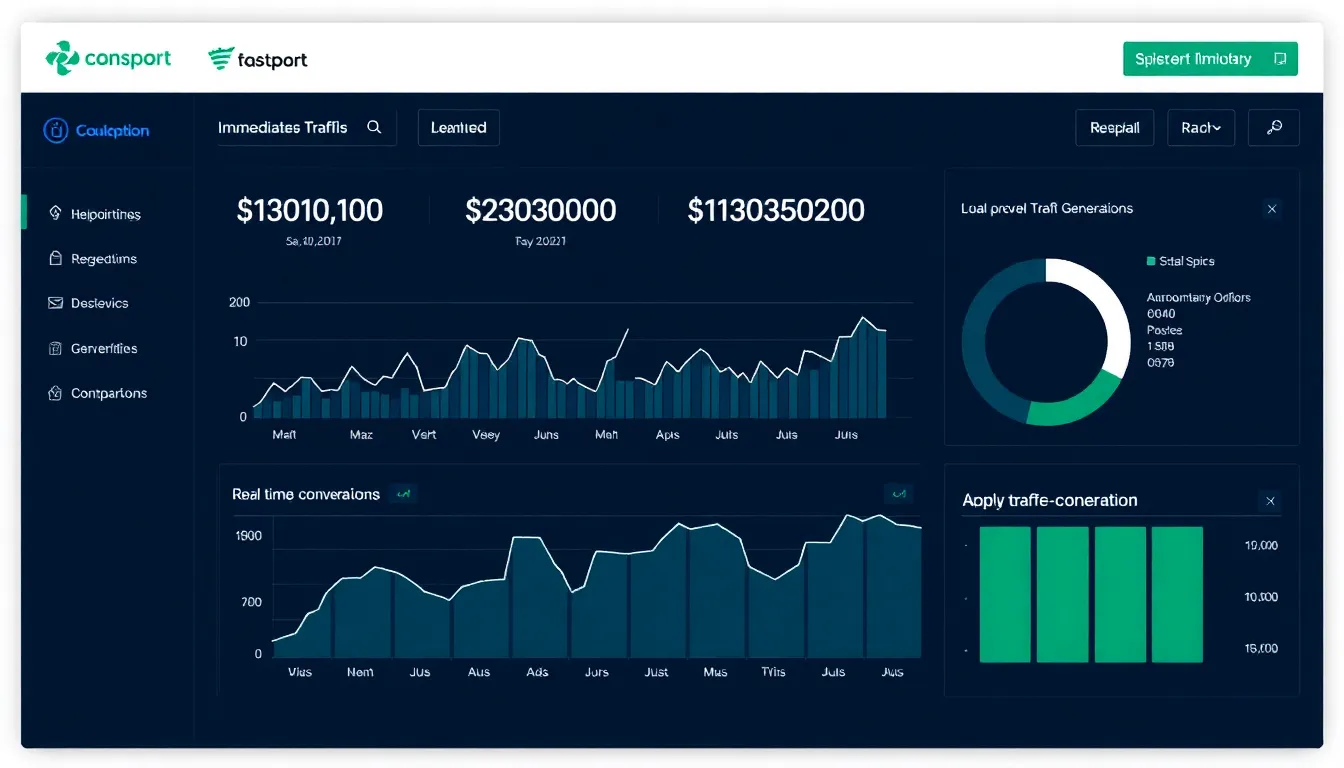The height and width of the screenshot is (768, 1344).
Task: Click the chart icon at right of conversions panel
Action: pos(898,493)
